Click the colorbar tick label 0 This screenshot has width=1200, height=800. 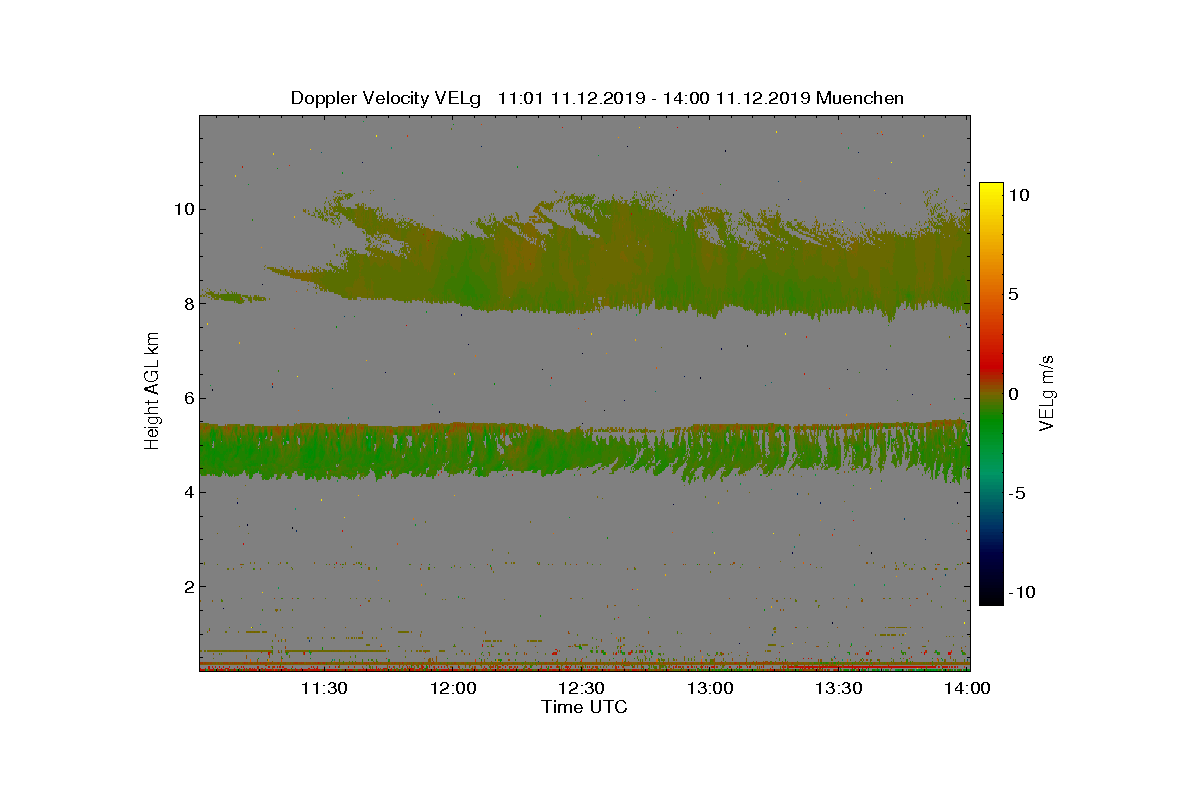[x=1013, y=394]
